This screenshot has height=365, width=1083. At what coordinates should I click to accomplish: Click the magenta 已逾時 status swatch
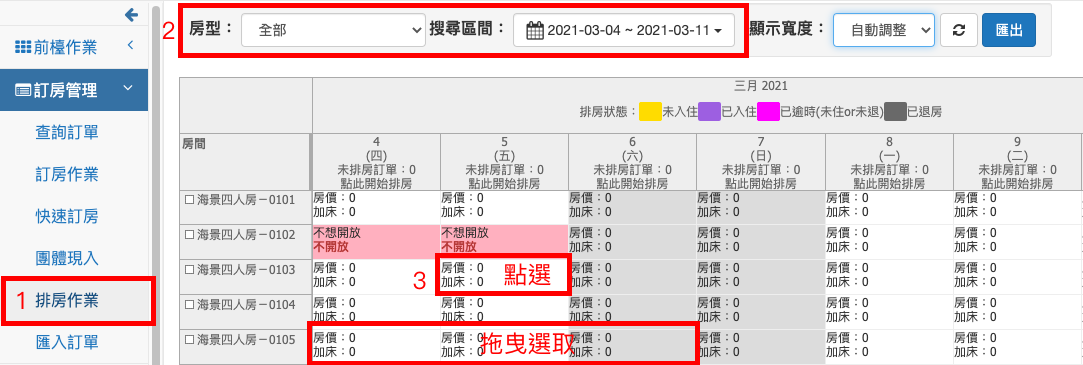769,111
